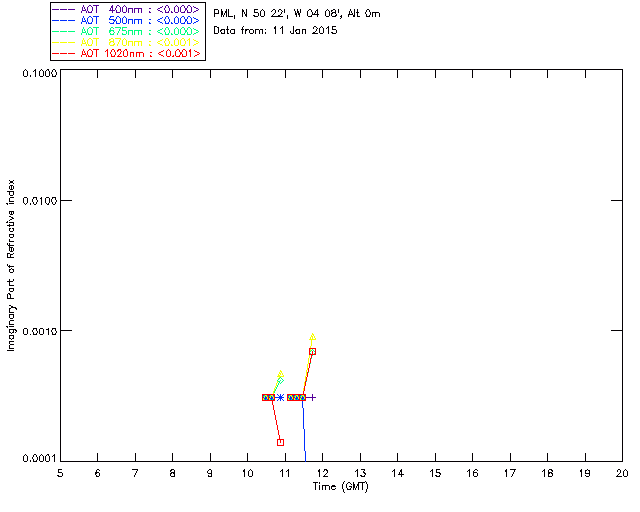Click the AOT 1020nm legend entry

click(x=127, y=53)
